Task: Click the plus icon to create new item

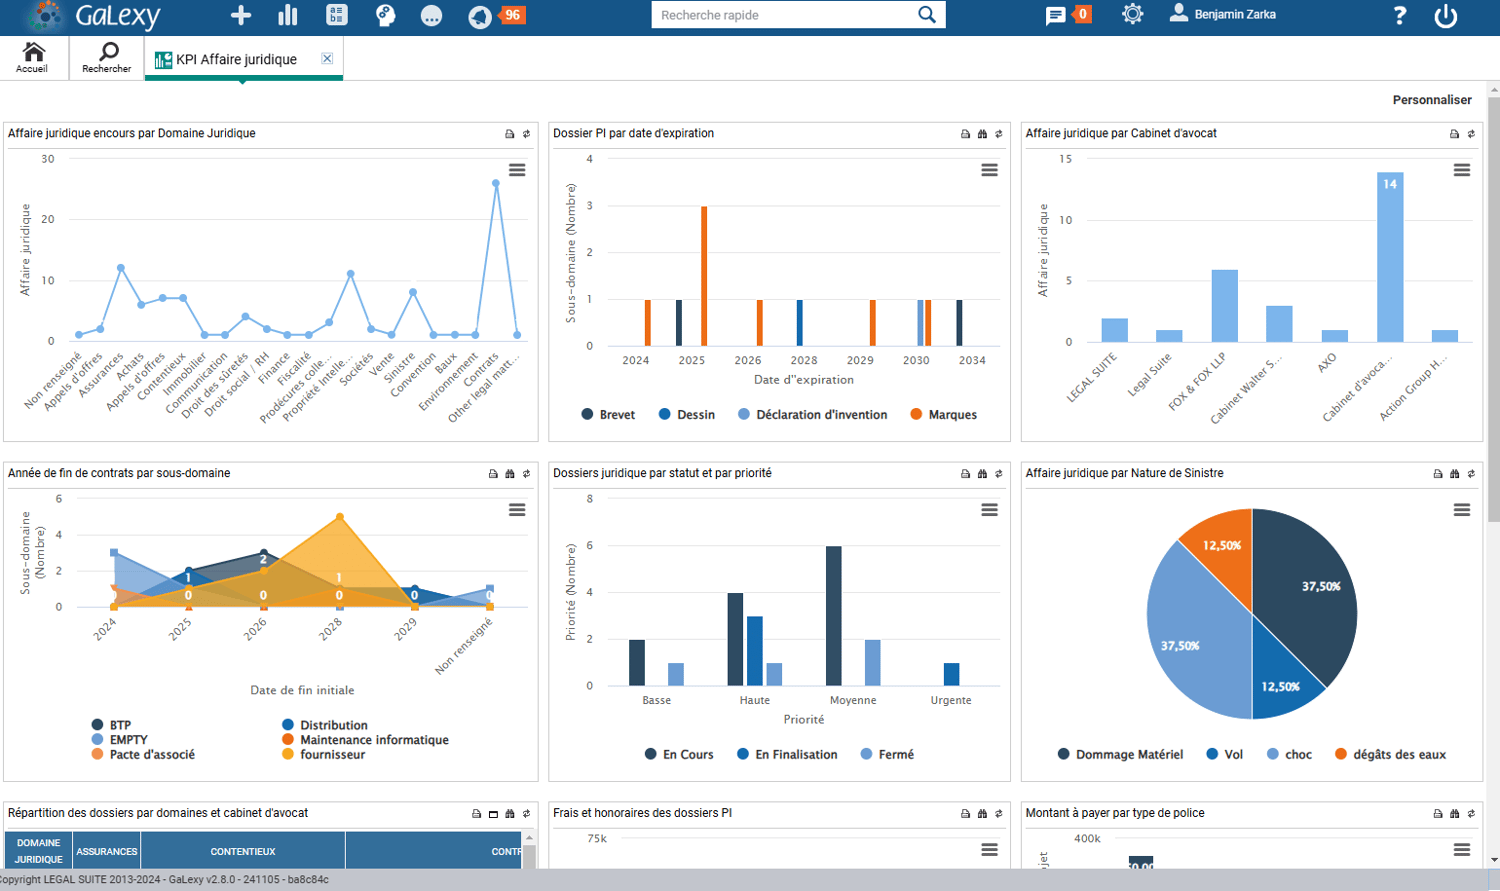Action: 240,15
